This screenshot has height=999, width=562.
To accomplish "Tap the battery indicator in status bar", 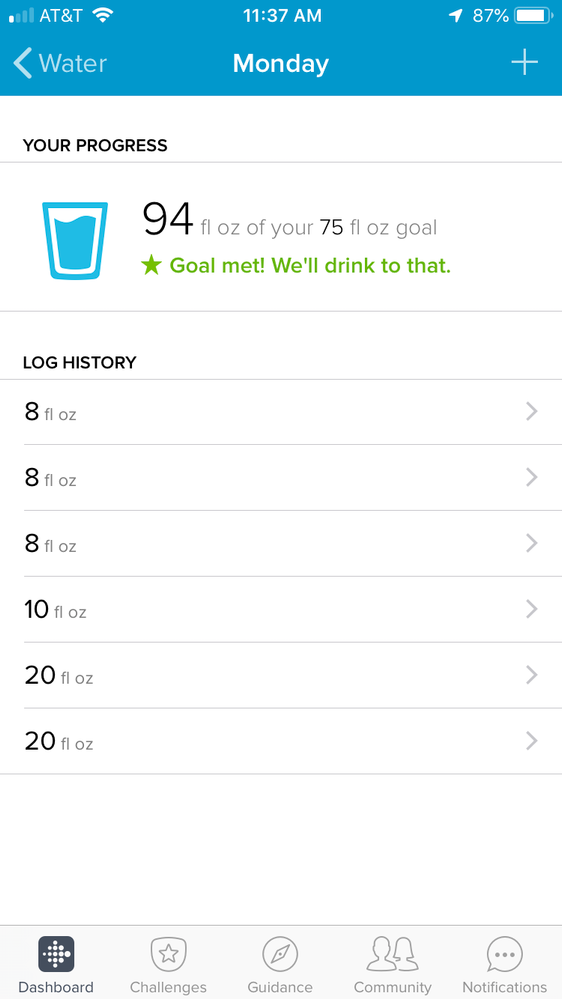I will pos(533,15).
